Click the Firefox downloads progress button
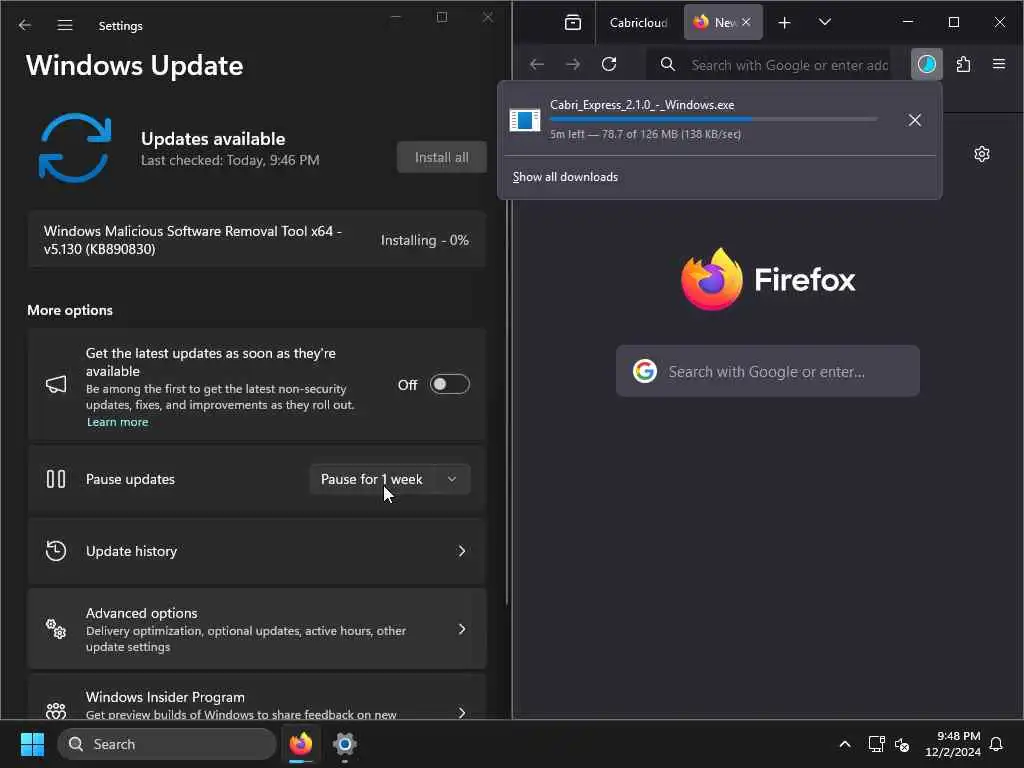The image size is (1024, 768). click(x=927, y=64)
